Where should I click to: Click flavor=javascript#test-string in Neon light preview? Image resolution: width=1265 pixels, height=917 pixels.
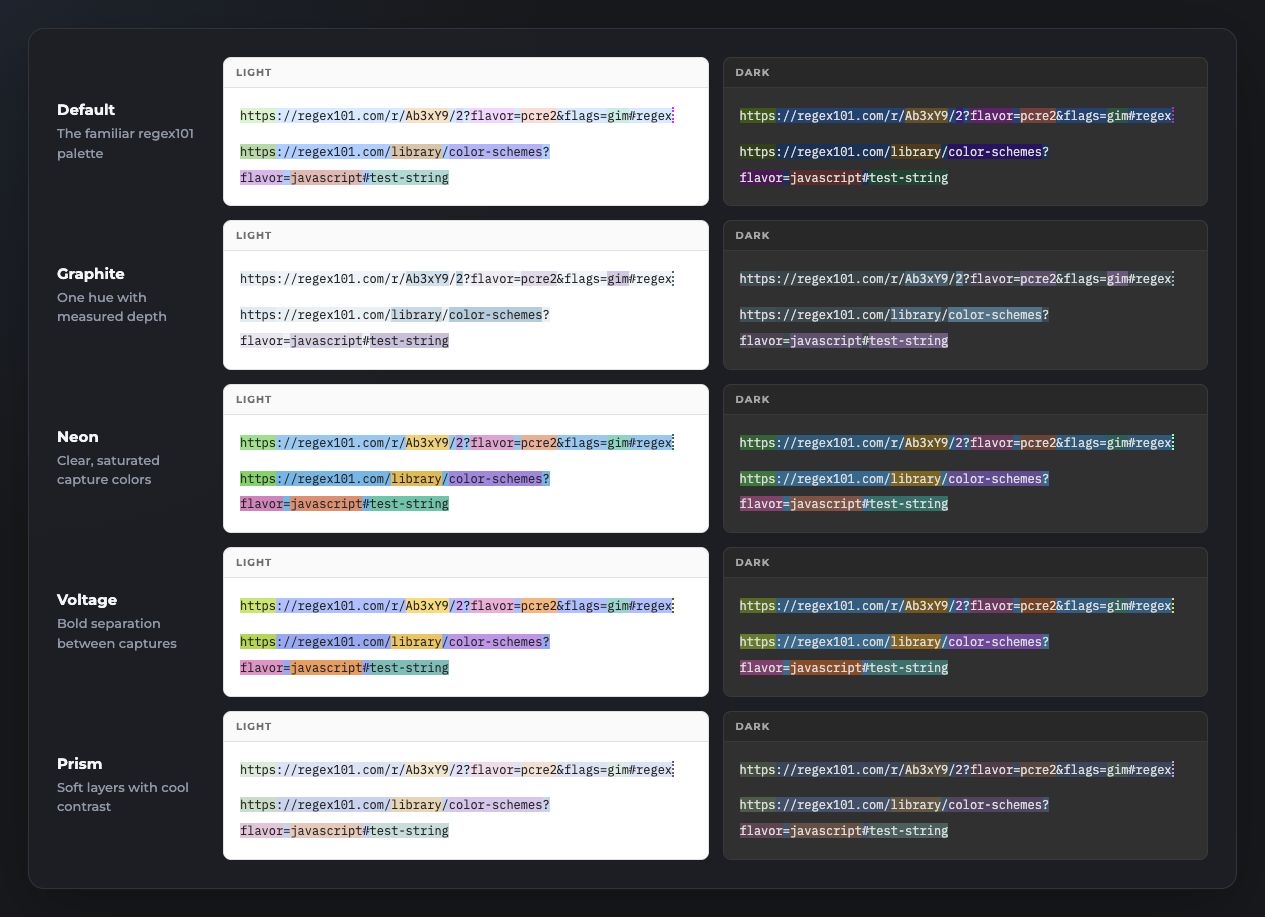click(344, 504)
